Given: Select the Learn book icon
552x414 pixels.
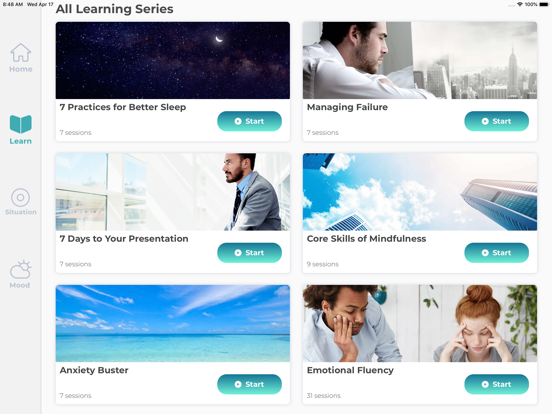Looking at the screenshot, I should click(x=20, y=124).
